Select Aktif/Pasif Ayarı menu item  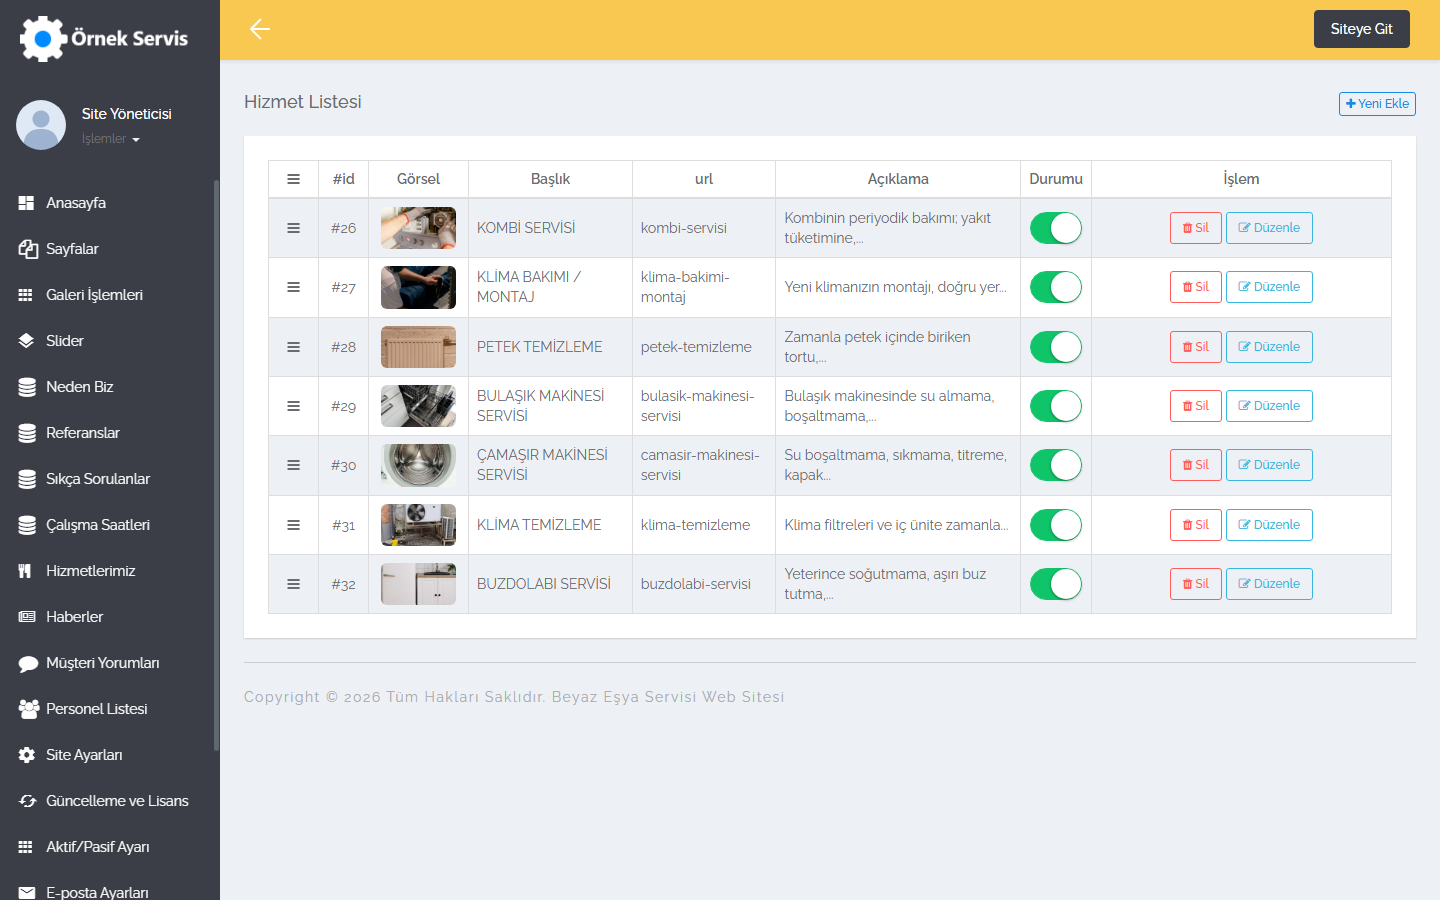[x=98, y=847]
